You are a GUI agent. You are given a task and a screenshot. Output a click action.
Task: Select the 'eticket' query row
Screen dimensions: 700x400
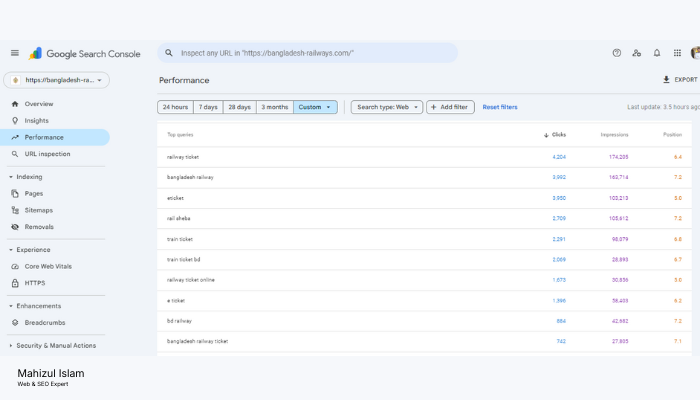424,198
